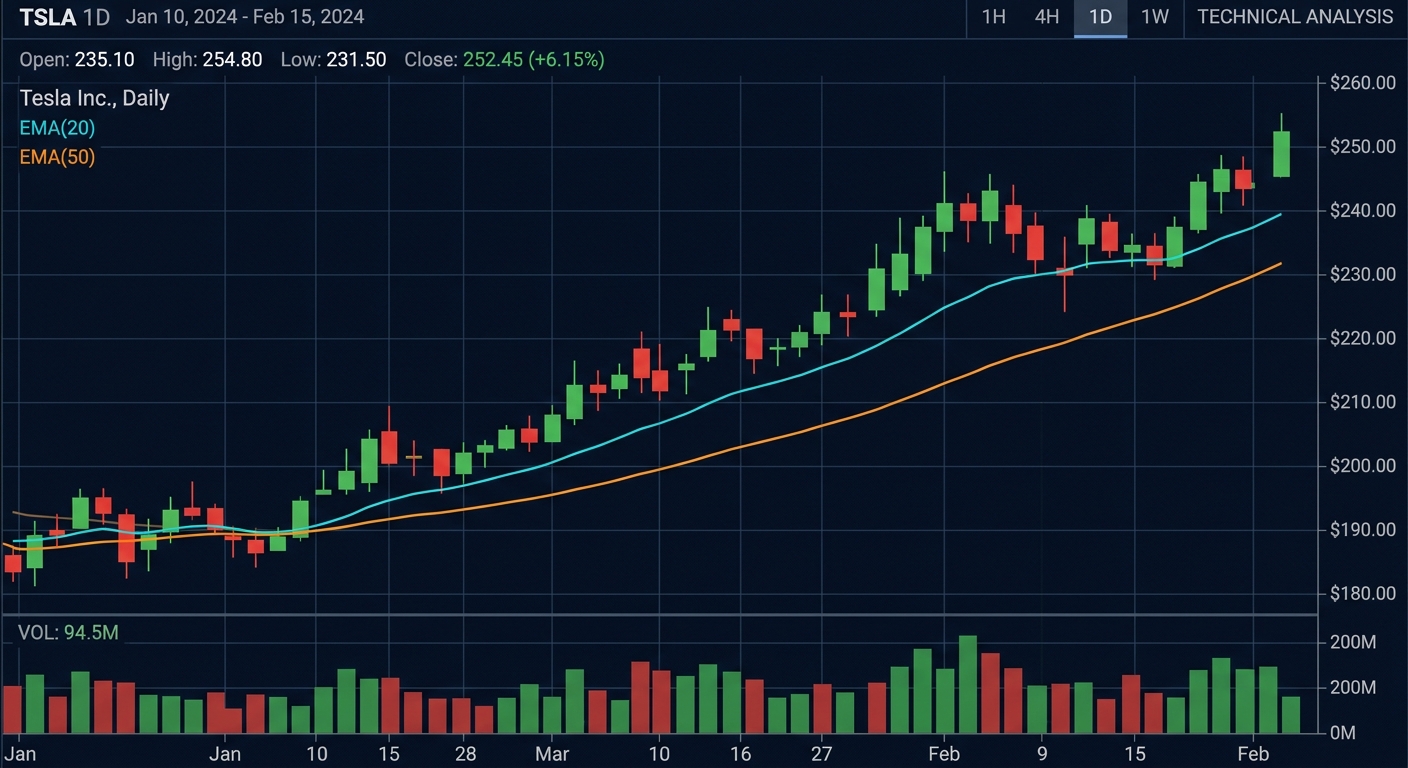Image resolution: width=1408 pixels, height=768 pixels.
Task: Switch to the 1H timeframe
Action: pyautogui.click(x=993, y=17)
